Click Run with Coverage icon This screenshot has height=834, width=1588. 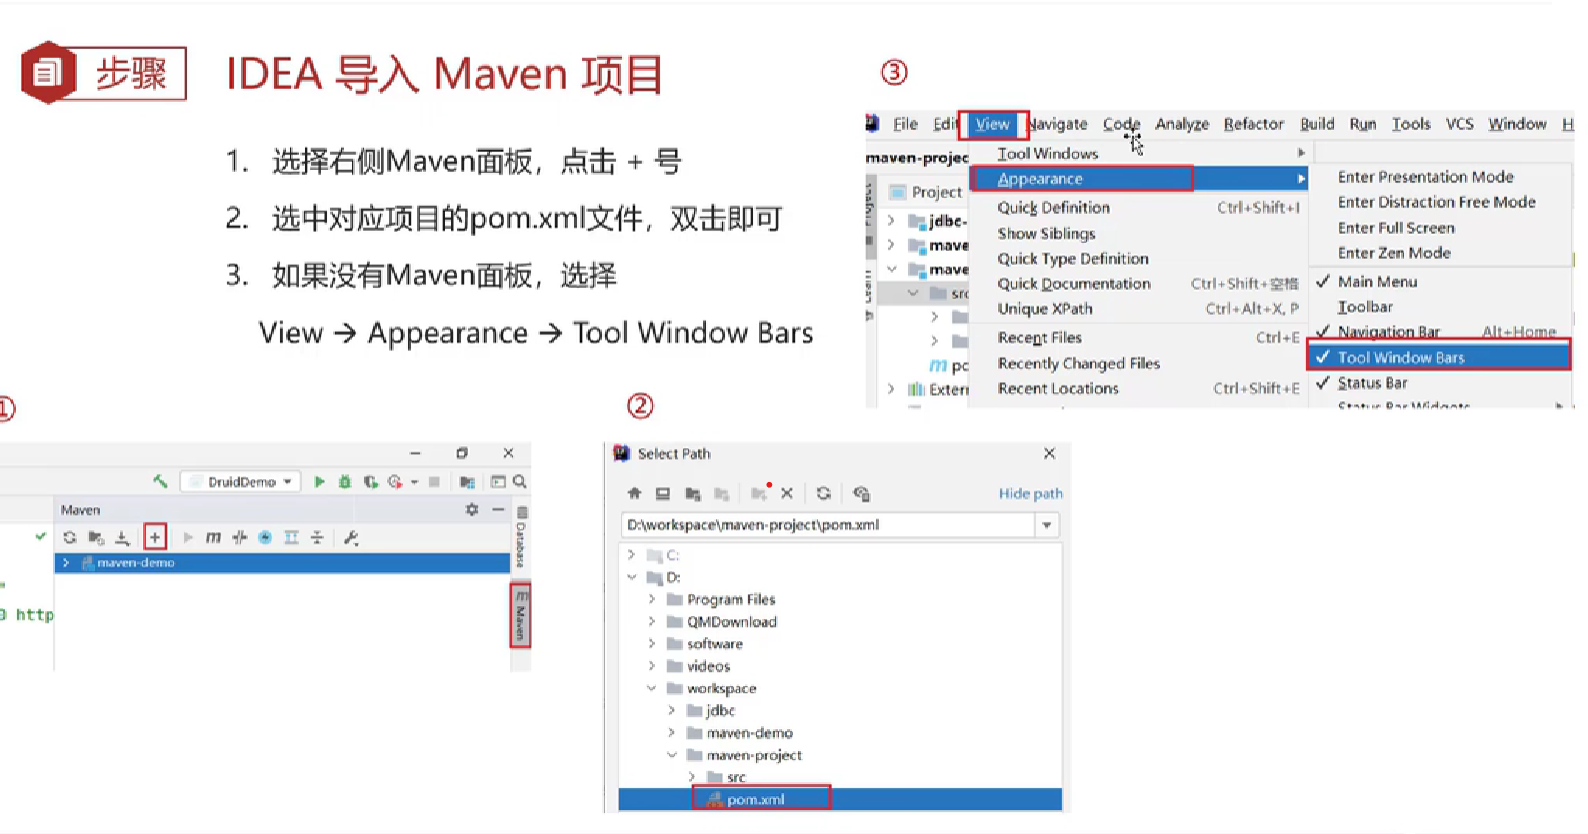[x=371, y=481]
